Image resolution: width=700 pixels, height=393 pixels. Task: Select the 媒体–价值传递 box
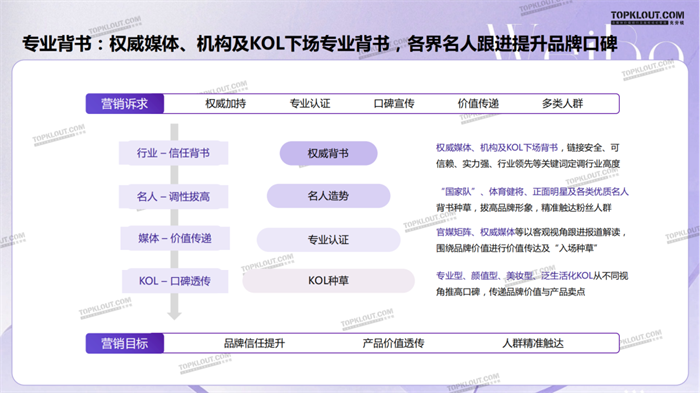pyautogui.click(x=175, y=238)
